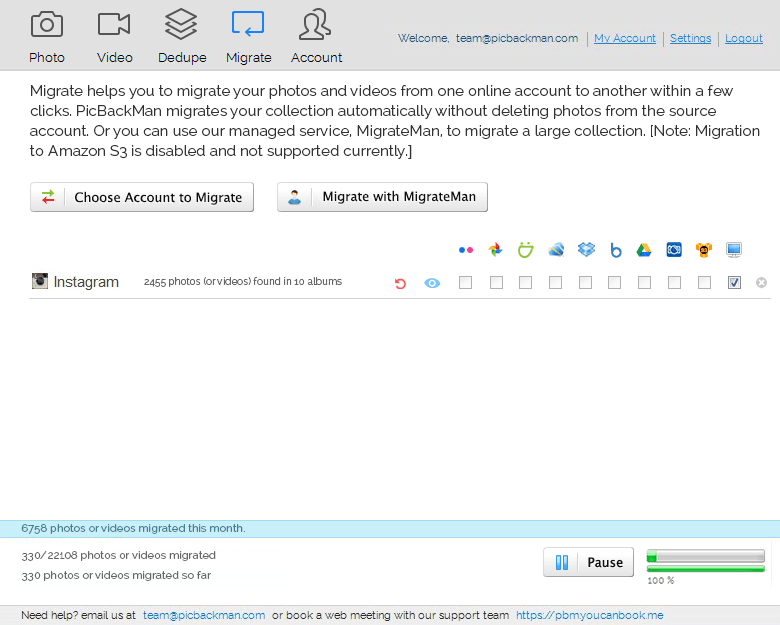Click the welcome email team@picbackman.com in header
Image resolution: width=780 pixels, height=625 pixels.
tap(517, 38)
